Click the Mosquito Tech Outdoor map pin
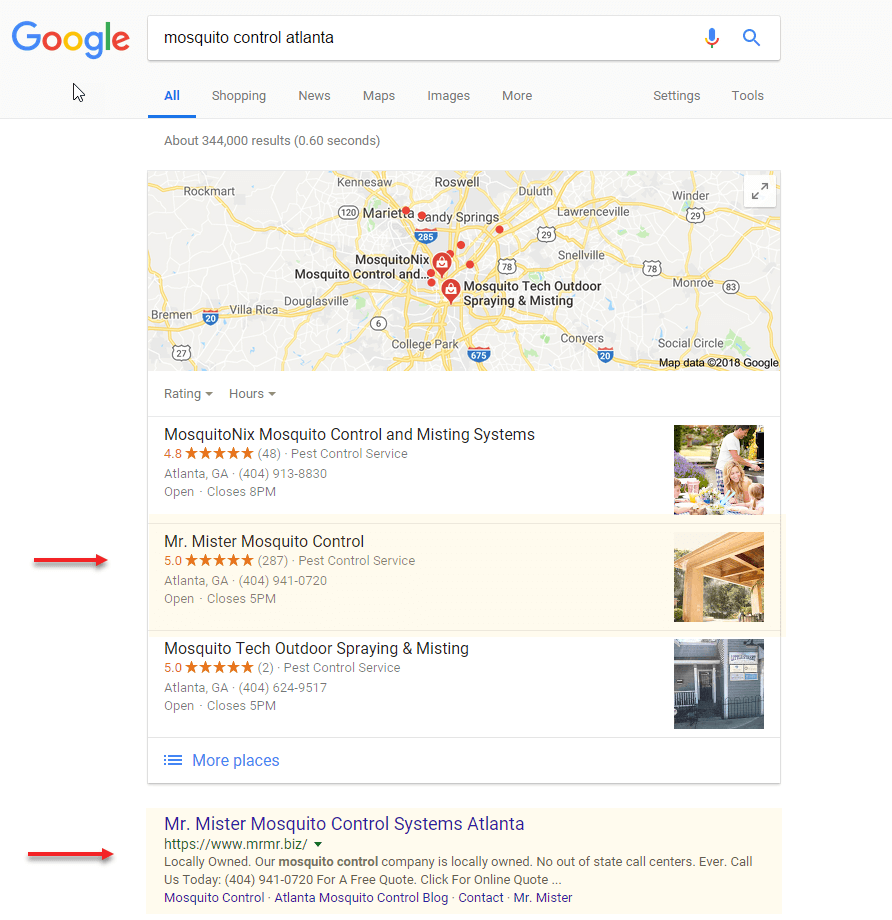Image resolution: width=892 pixels, height=920 pixels. coord(451,291)
